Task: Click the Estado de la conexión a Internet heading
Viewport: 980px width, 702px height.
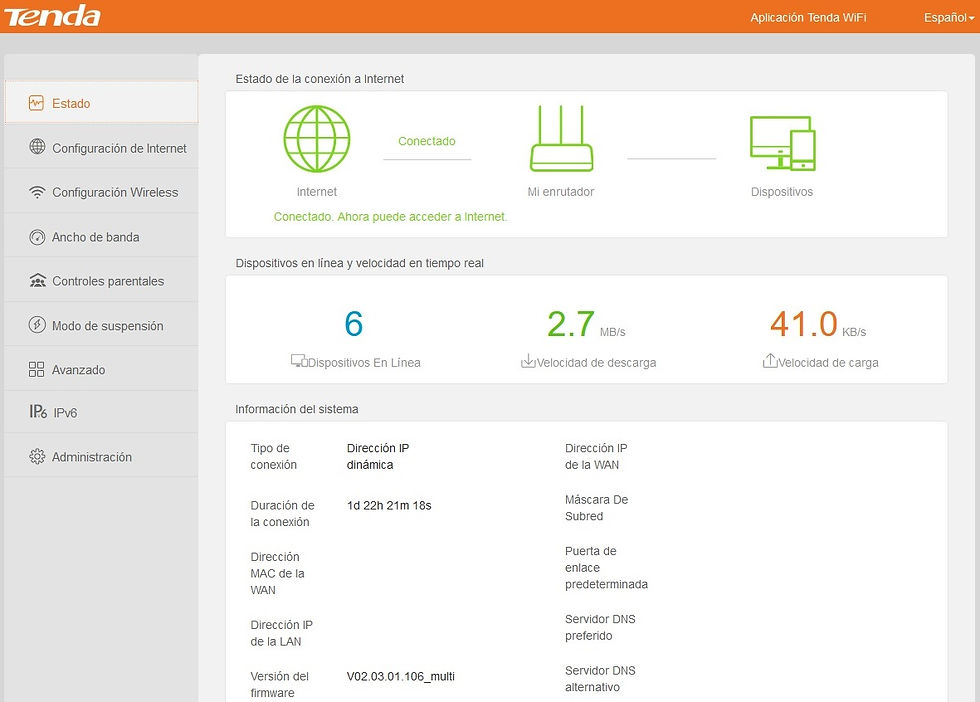Action: point(319,79)
